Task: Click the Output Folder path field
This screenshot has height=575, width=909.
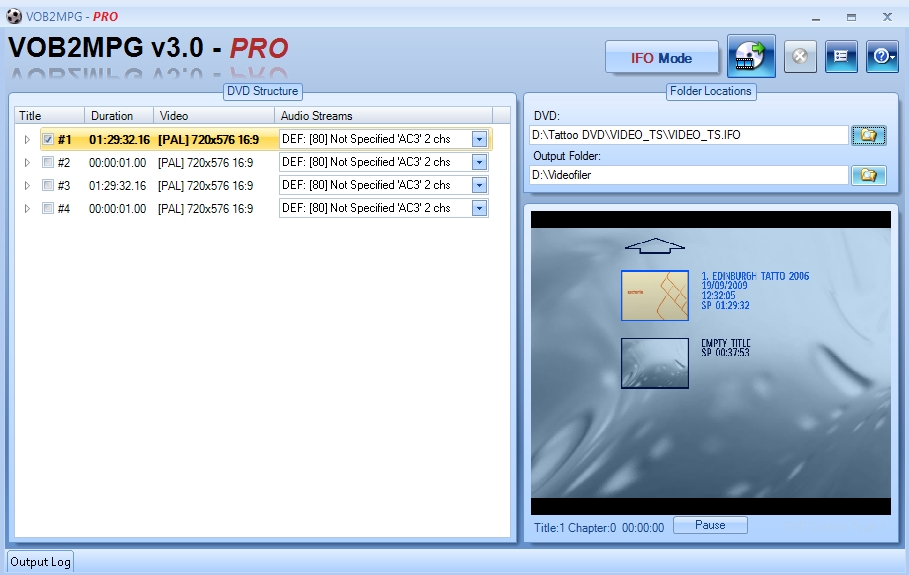Action: (689, 175)
